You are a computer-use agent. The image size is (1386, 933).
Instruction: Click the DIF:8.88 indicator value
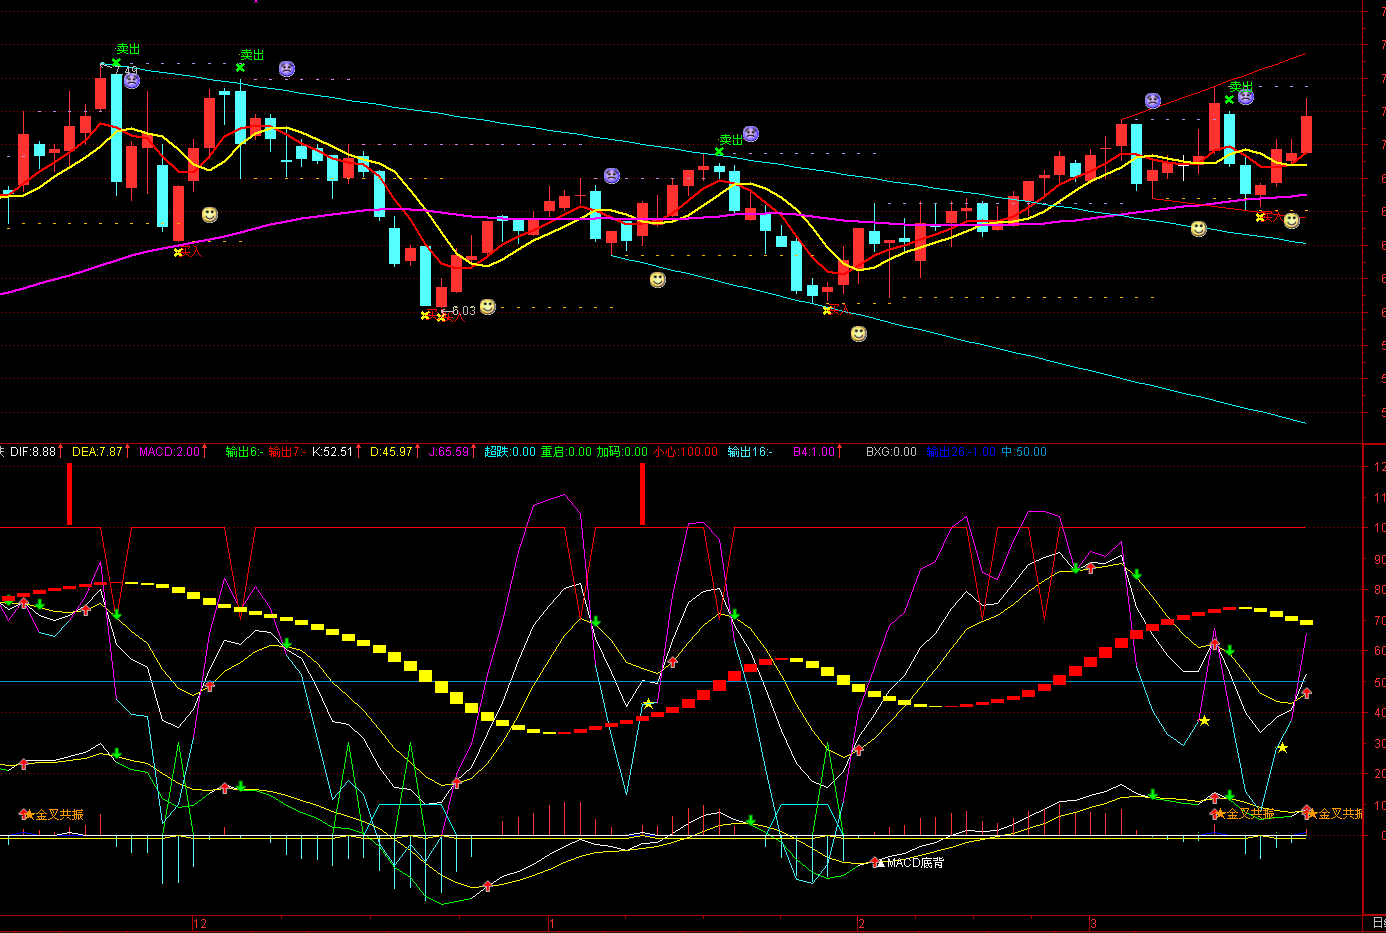33,452
